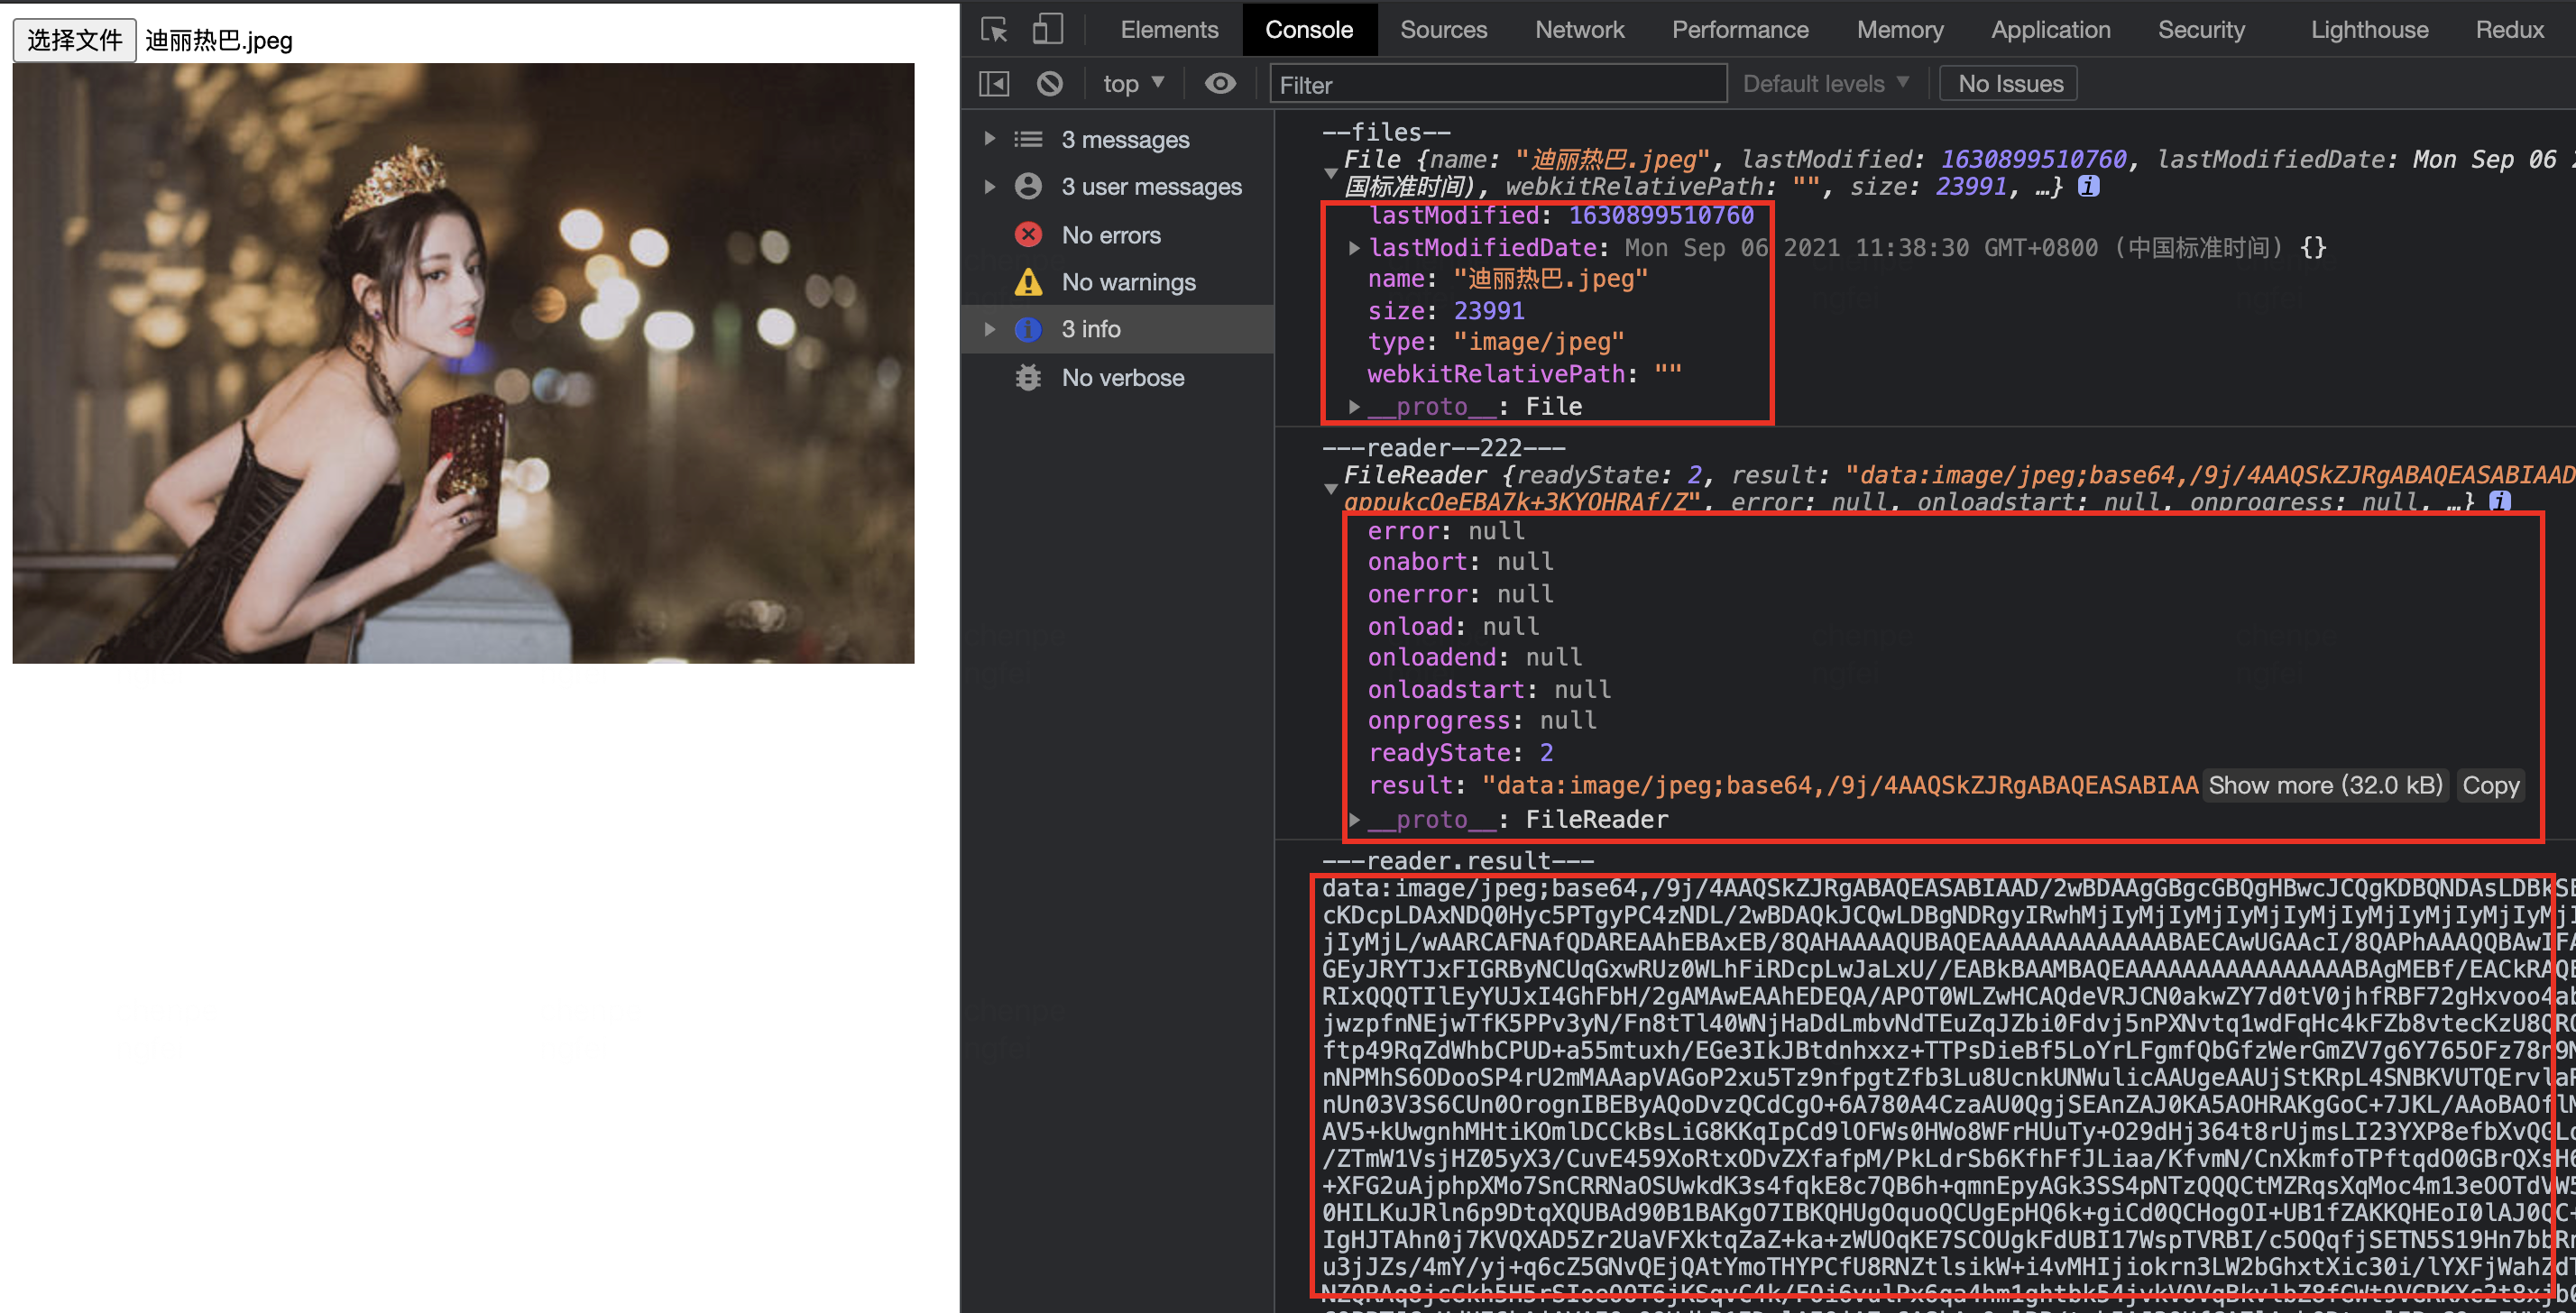The image size is (2576, 1313).
Task: Expand the 3 messages group
Action: pos(989,138)
